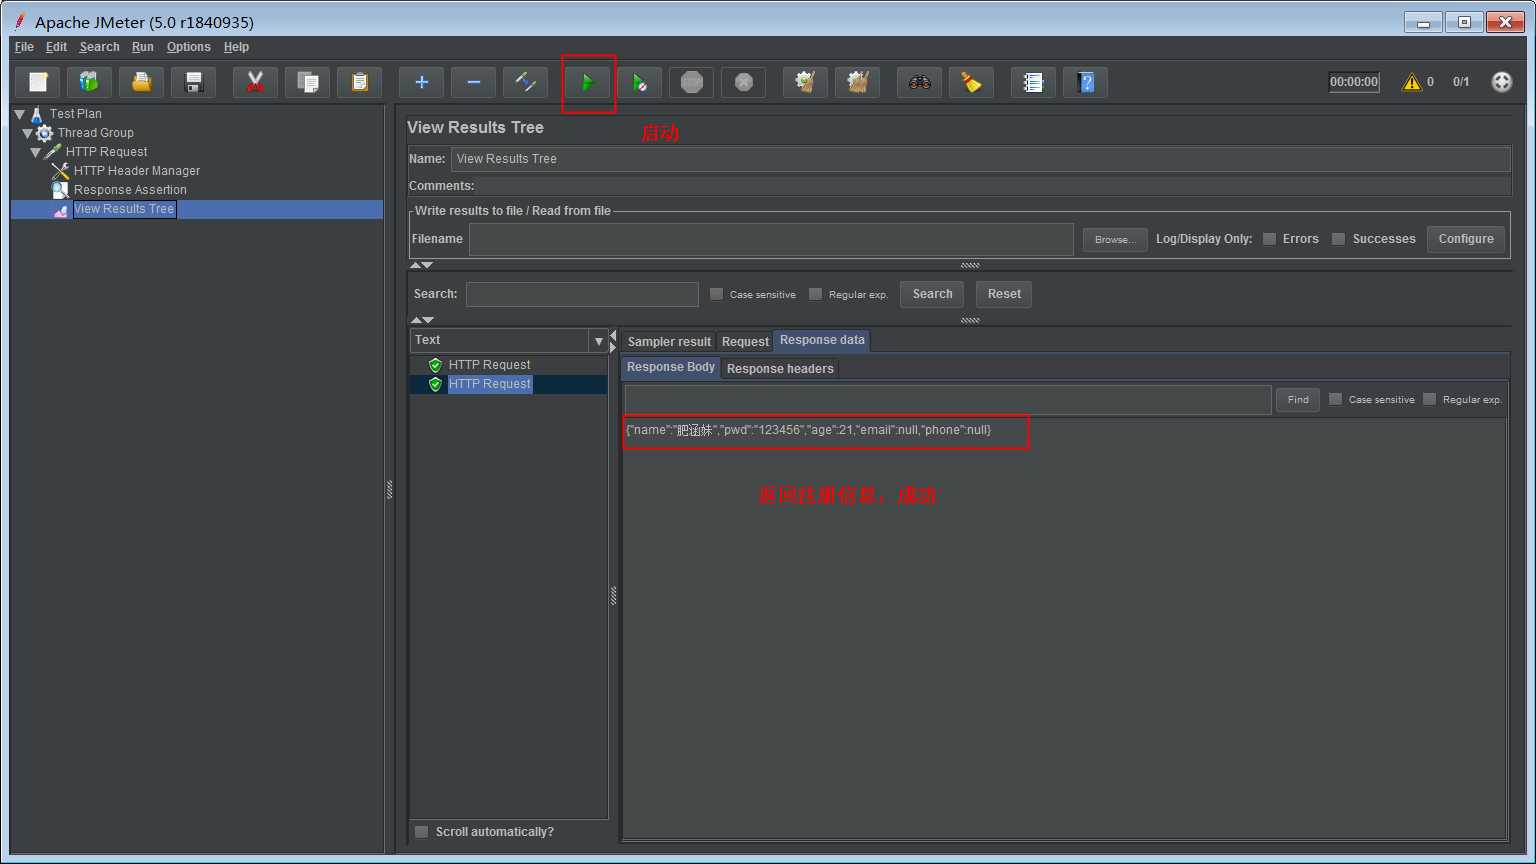
Task: Click the Cut scissors icon
Action: 256,82
